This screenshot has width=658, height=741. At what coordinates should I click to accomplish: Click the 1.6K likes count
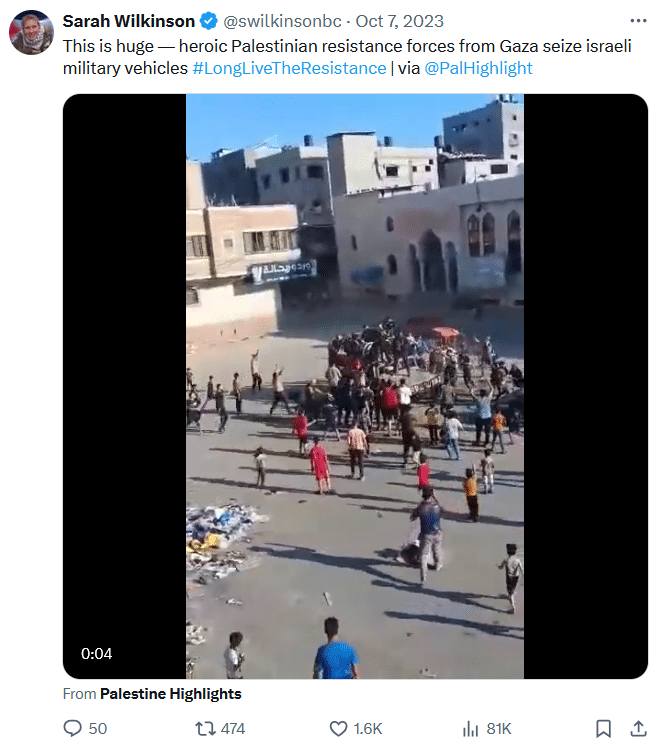pyautogui.click(x=368, y=728)
